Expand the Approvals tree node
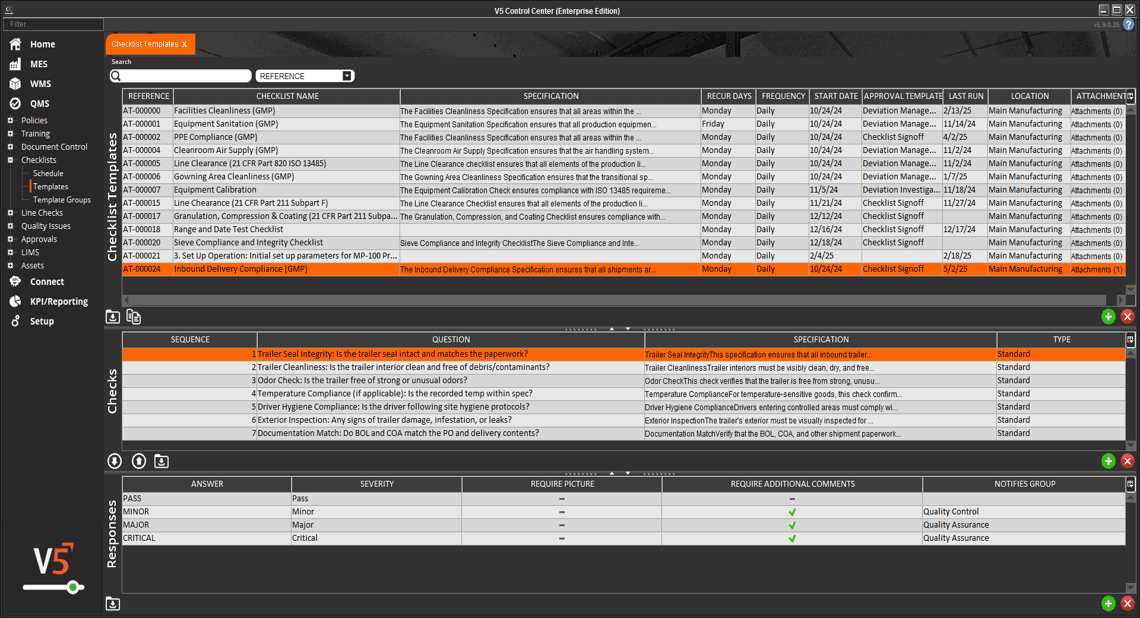 [x=10, y=239]
